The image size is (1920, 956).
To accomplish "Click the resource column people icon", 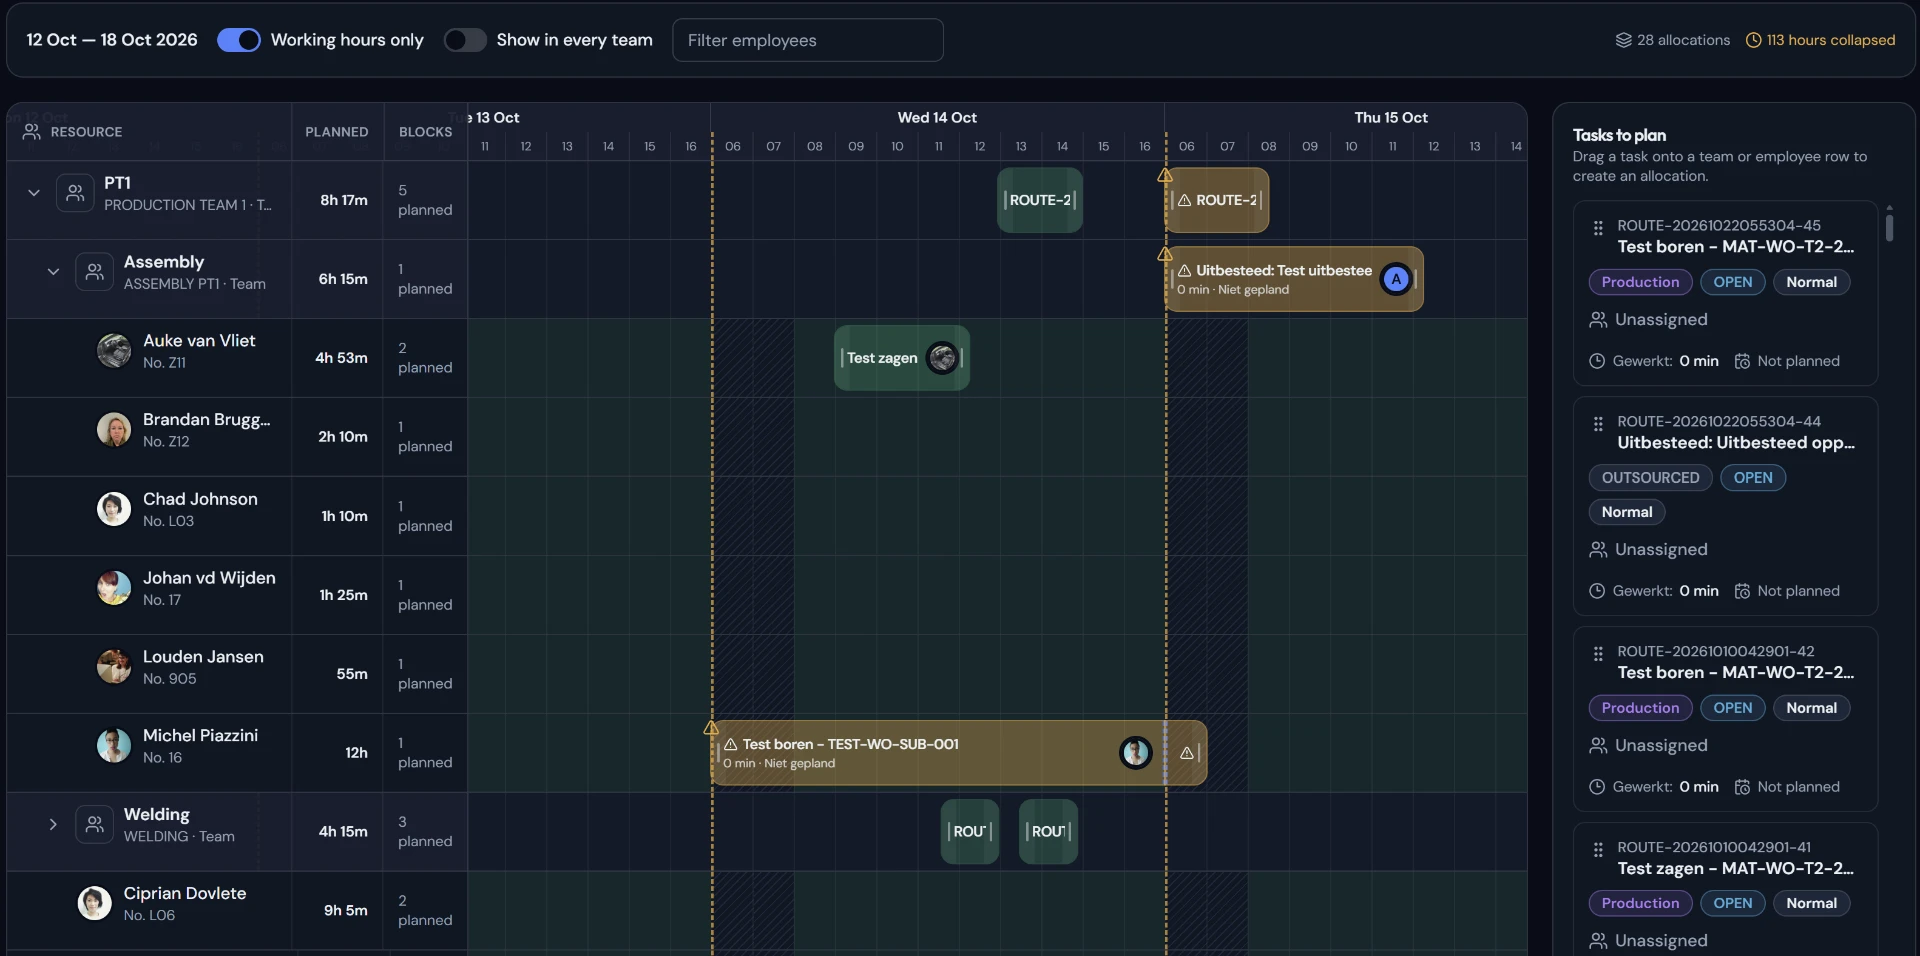I will point(32,132).
